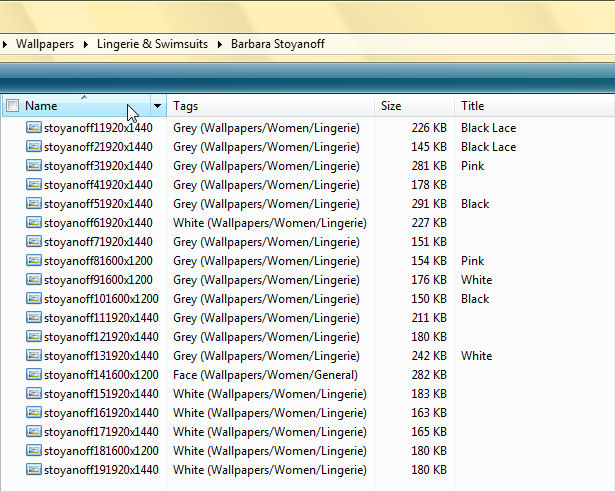Click the file icon beside stoyanoff101600x1200

[x=33, y=299]
